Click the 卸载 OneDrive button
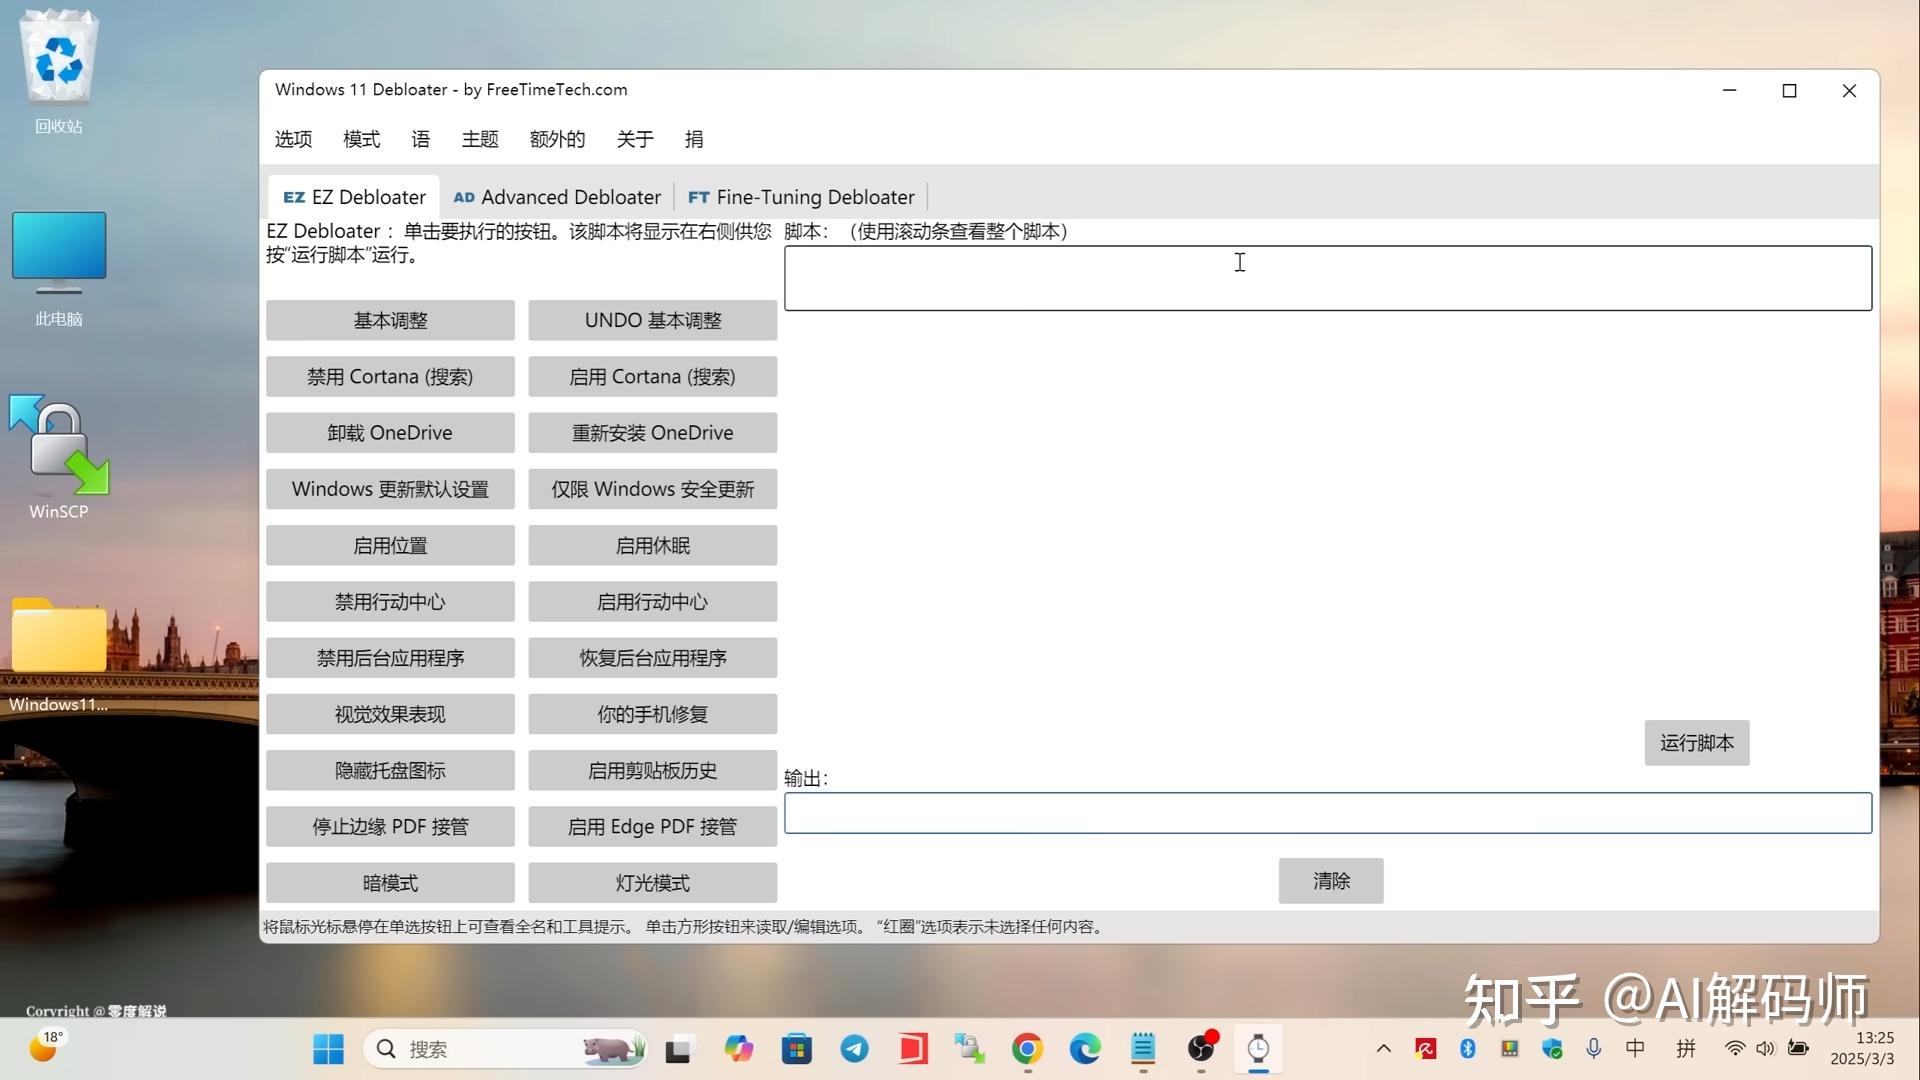 [x=390, y=432]
